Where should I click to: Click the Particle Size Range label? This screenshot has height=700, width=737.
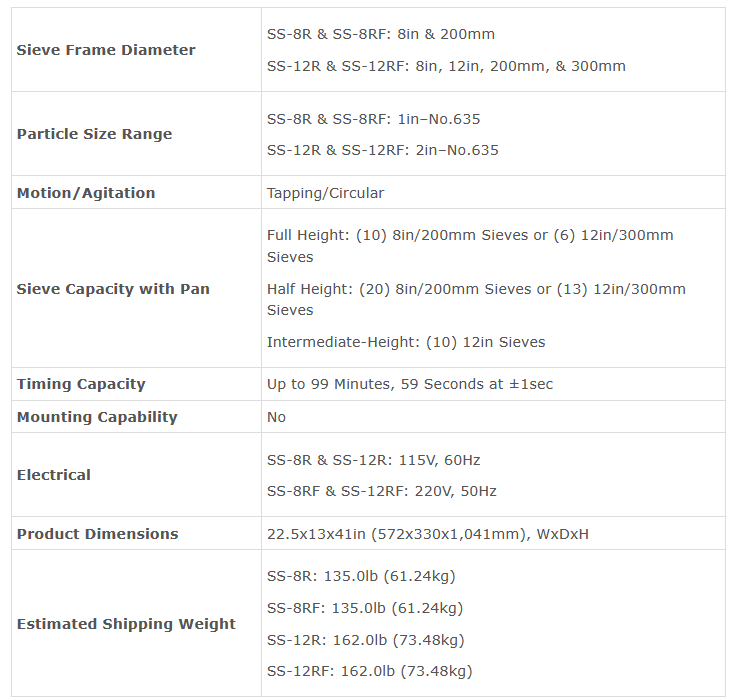coord(94,134)
